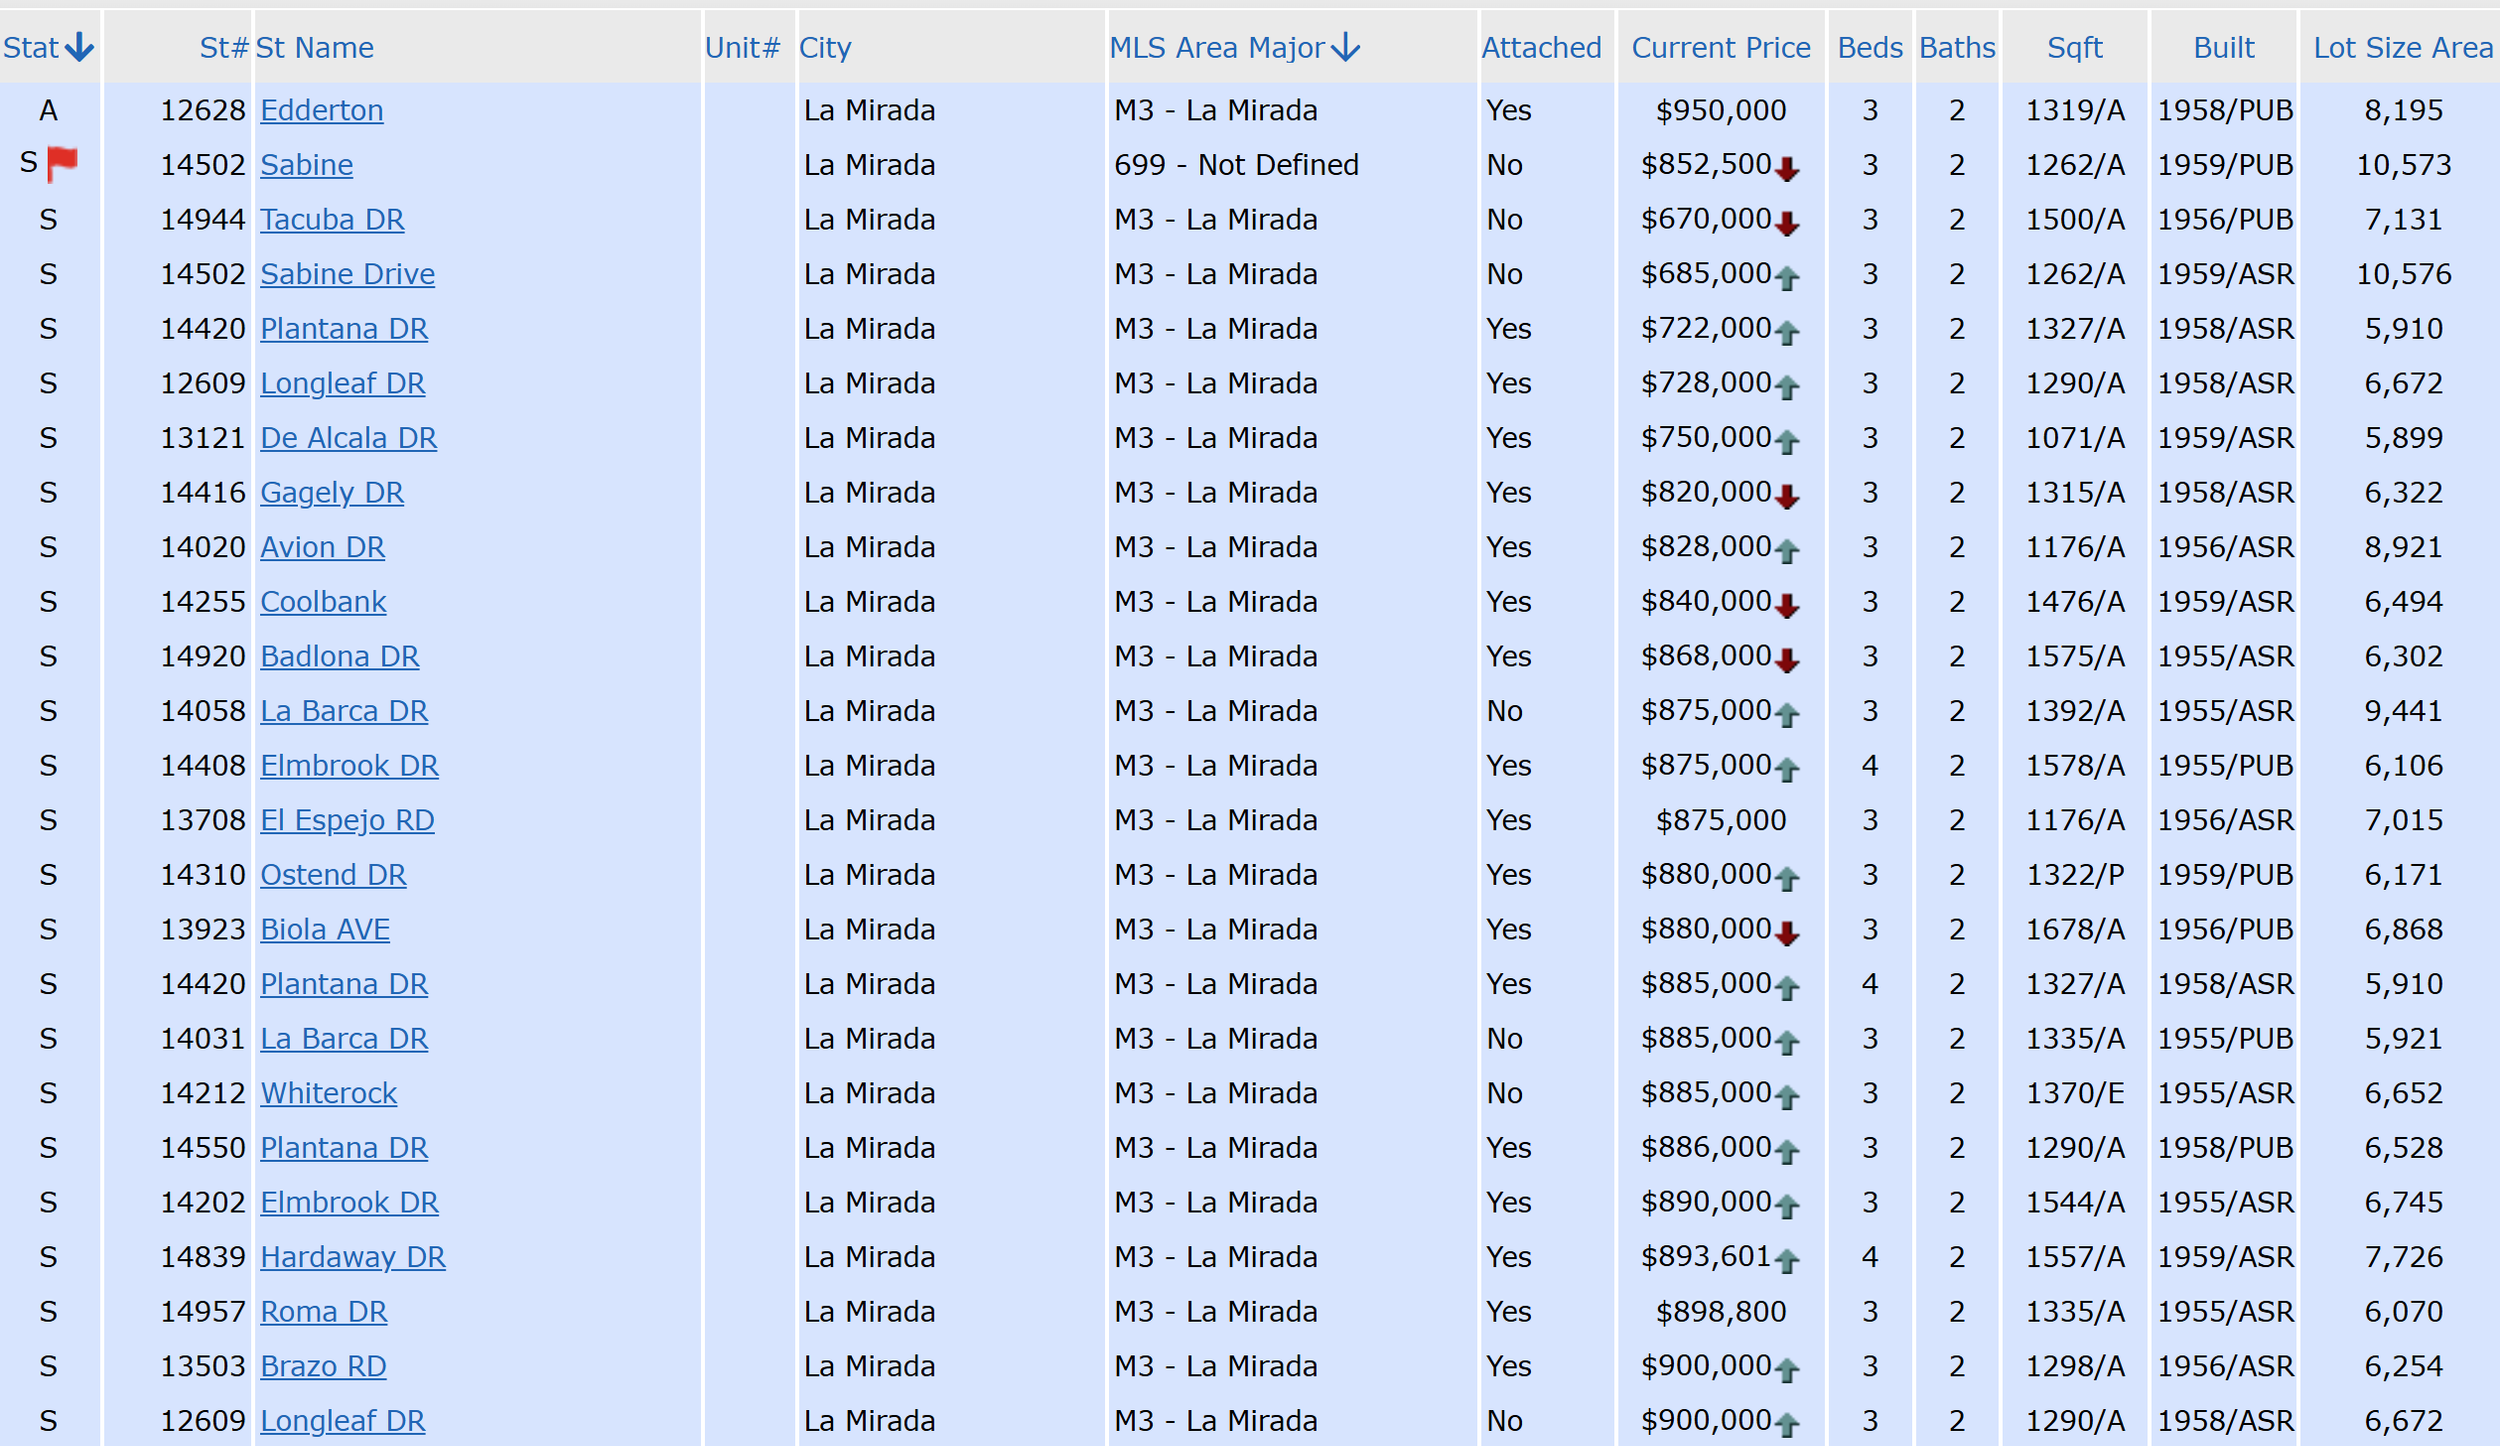Image resolution: width=2500 pixels, height=1446 pixels.
Task: Click the red price-drop arrow next to $852,500
Action: (1787, 169)
